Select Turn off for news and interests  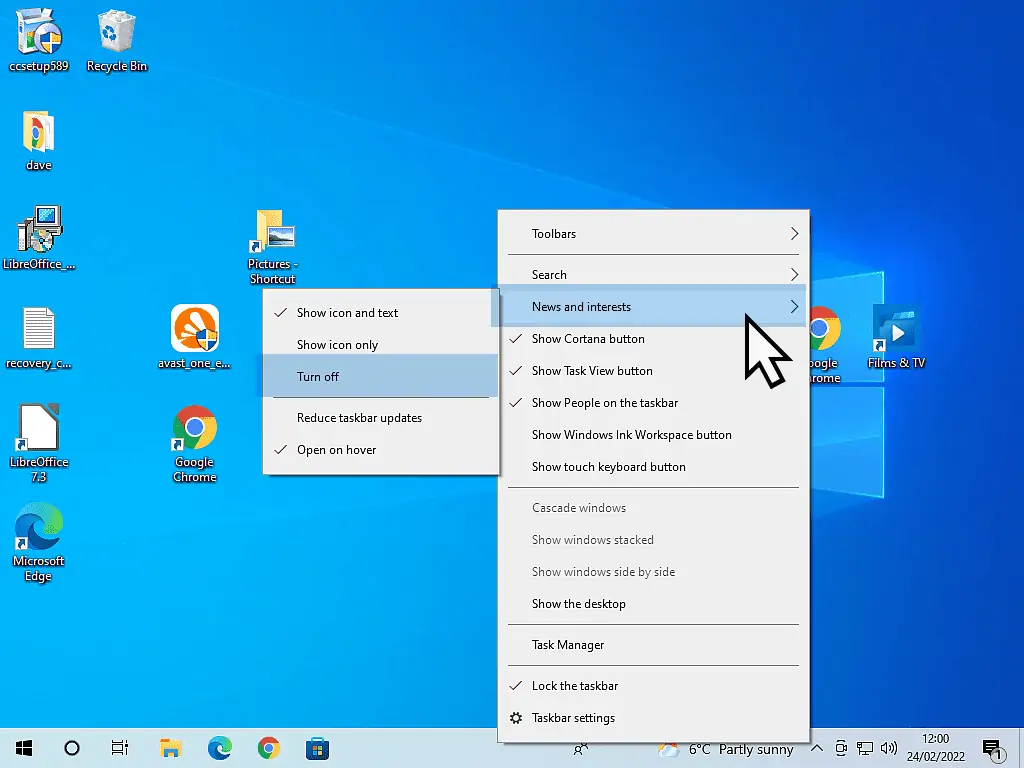(x=318, y=377)
